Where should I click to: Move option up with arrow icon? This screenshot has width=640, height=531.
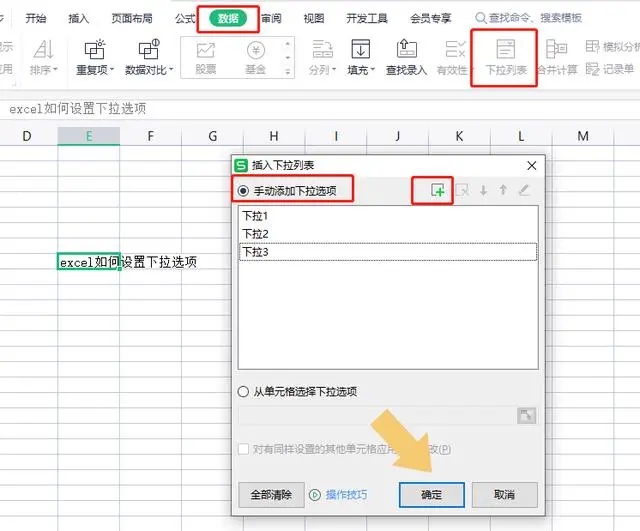tap(503, 190)
